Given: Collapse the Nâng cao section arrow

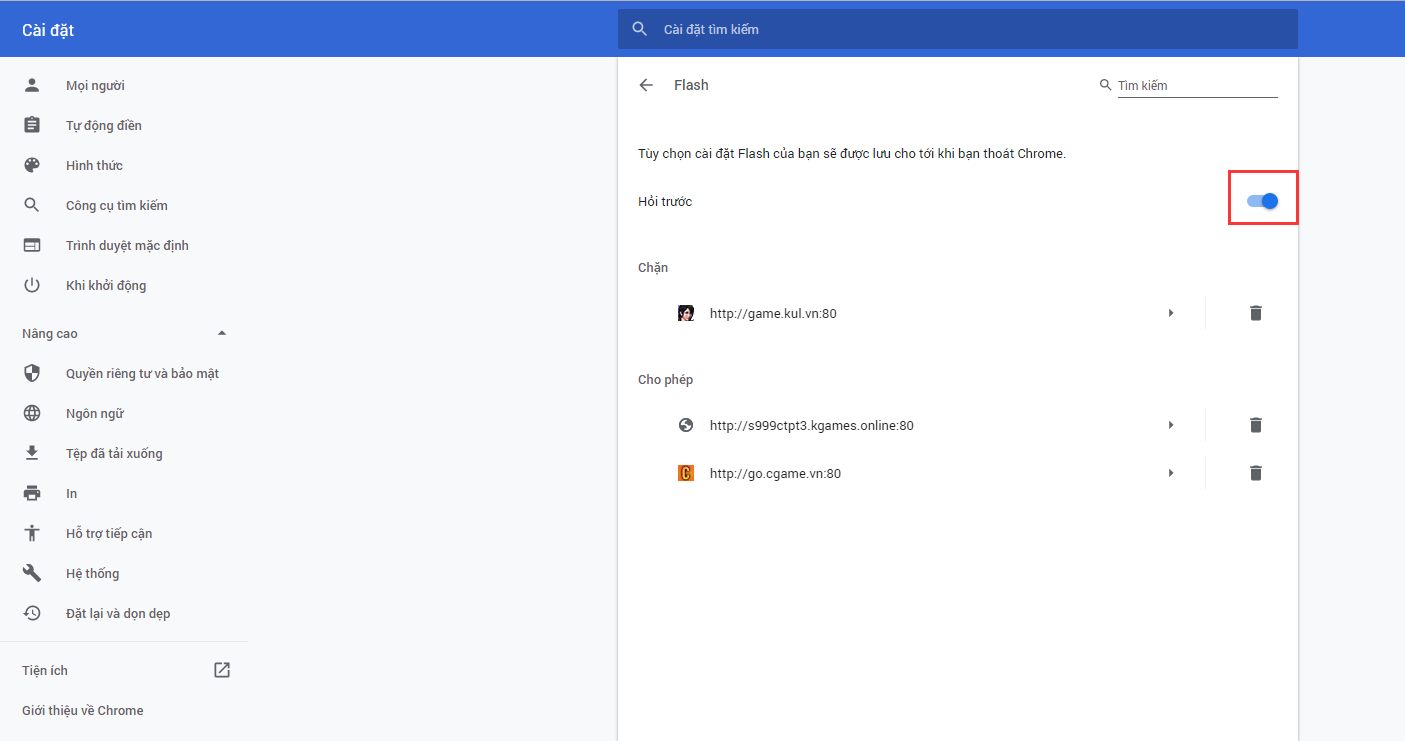Looking at the screenshot, I should [x=222, y=333].
